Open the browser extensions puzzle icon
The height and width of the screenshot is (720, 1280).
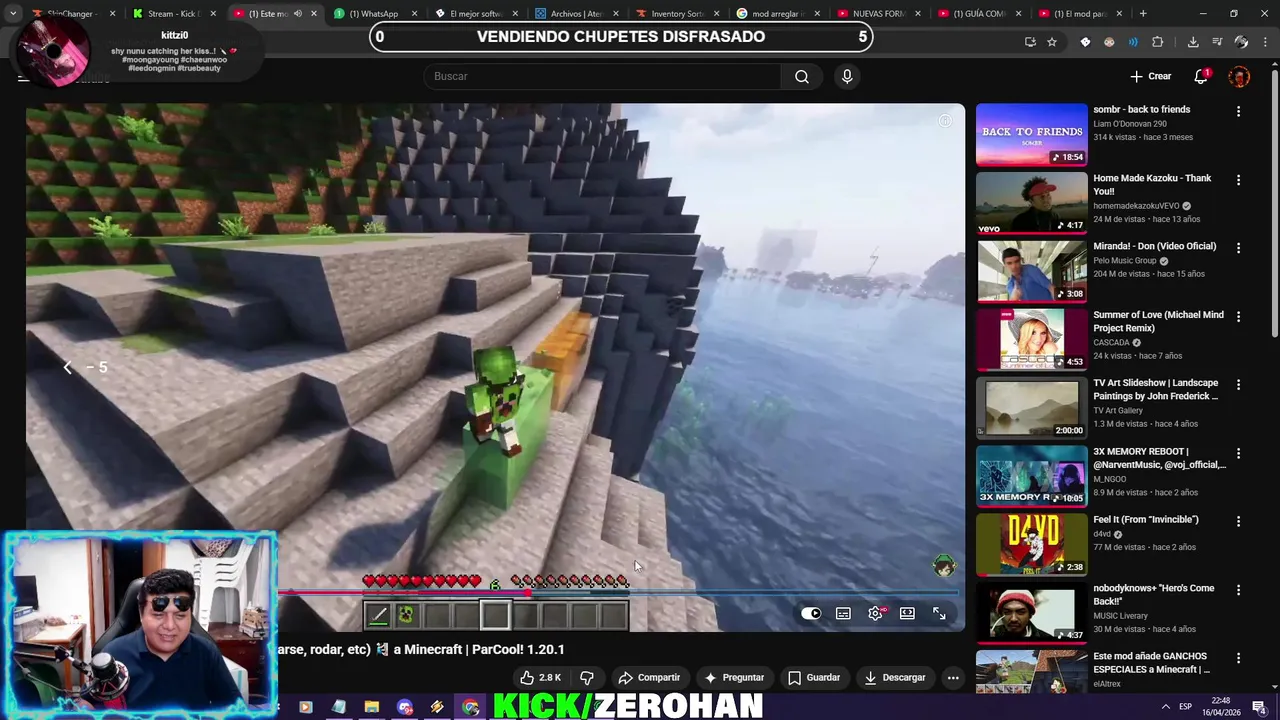coord(1158,42)
